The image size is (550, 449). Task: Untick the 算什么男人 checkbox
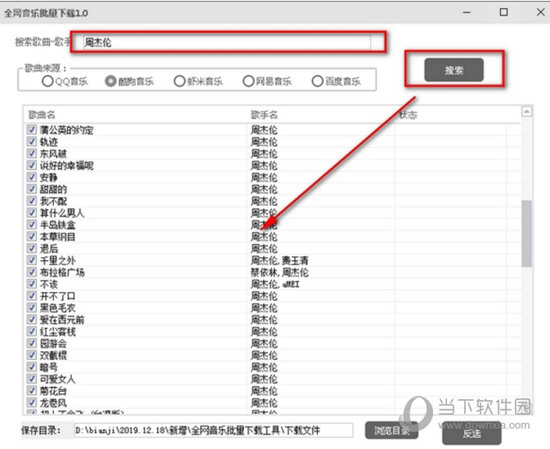coord(32,213)
